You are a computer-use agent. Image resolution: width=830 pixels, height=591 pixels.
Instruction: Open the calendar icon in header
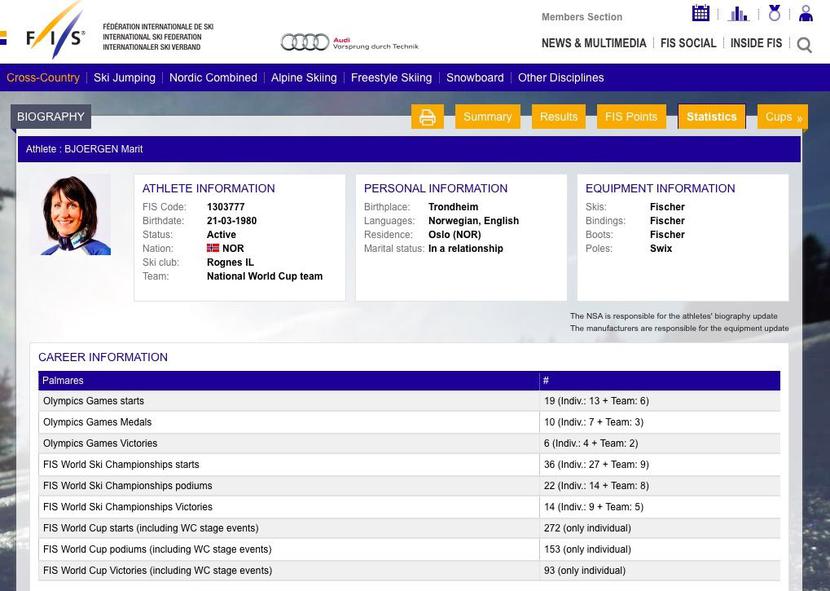coord(701,14)
